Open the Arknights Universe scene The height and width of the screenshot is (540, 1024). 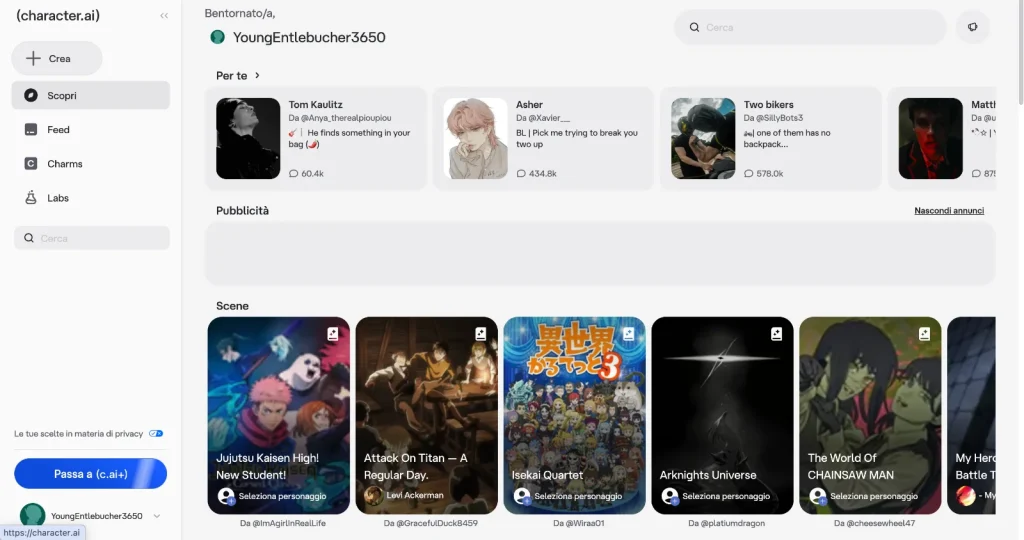pos(722,415)
